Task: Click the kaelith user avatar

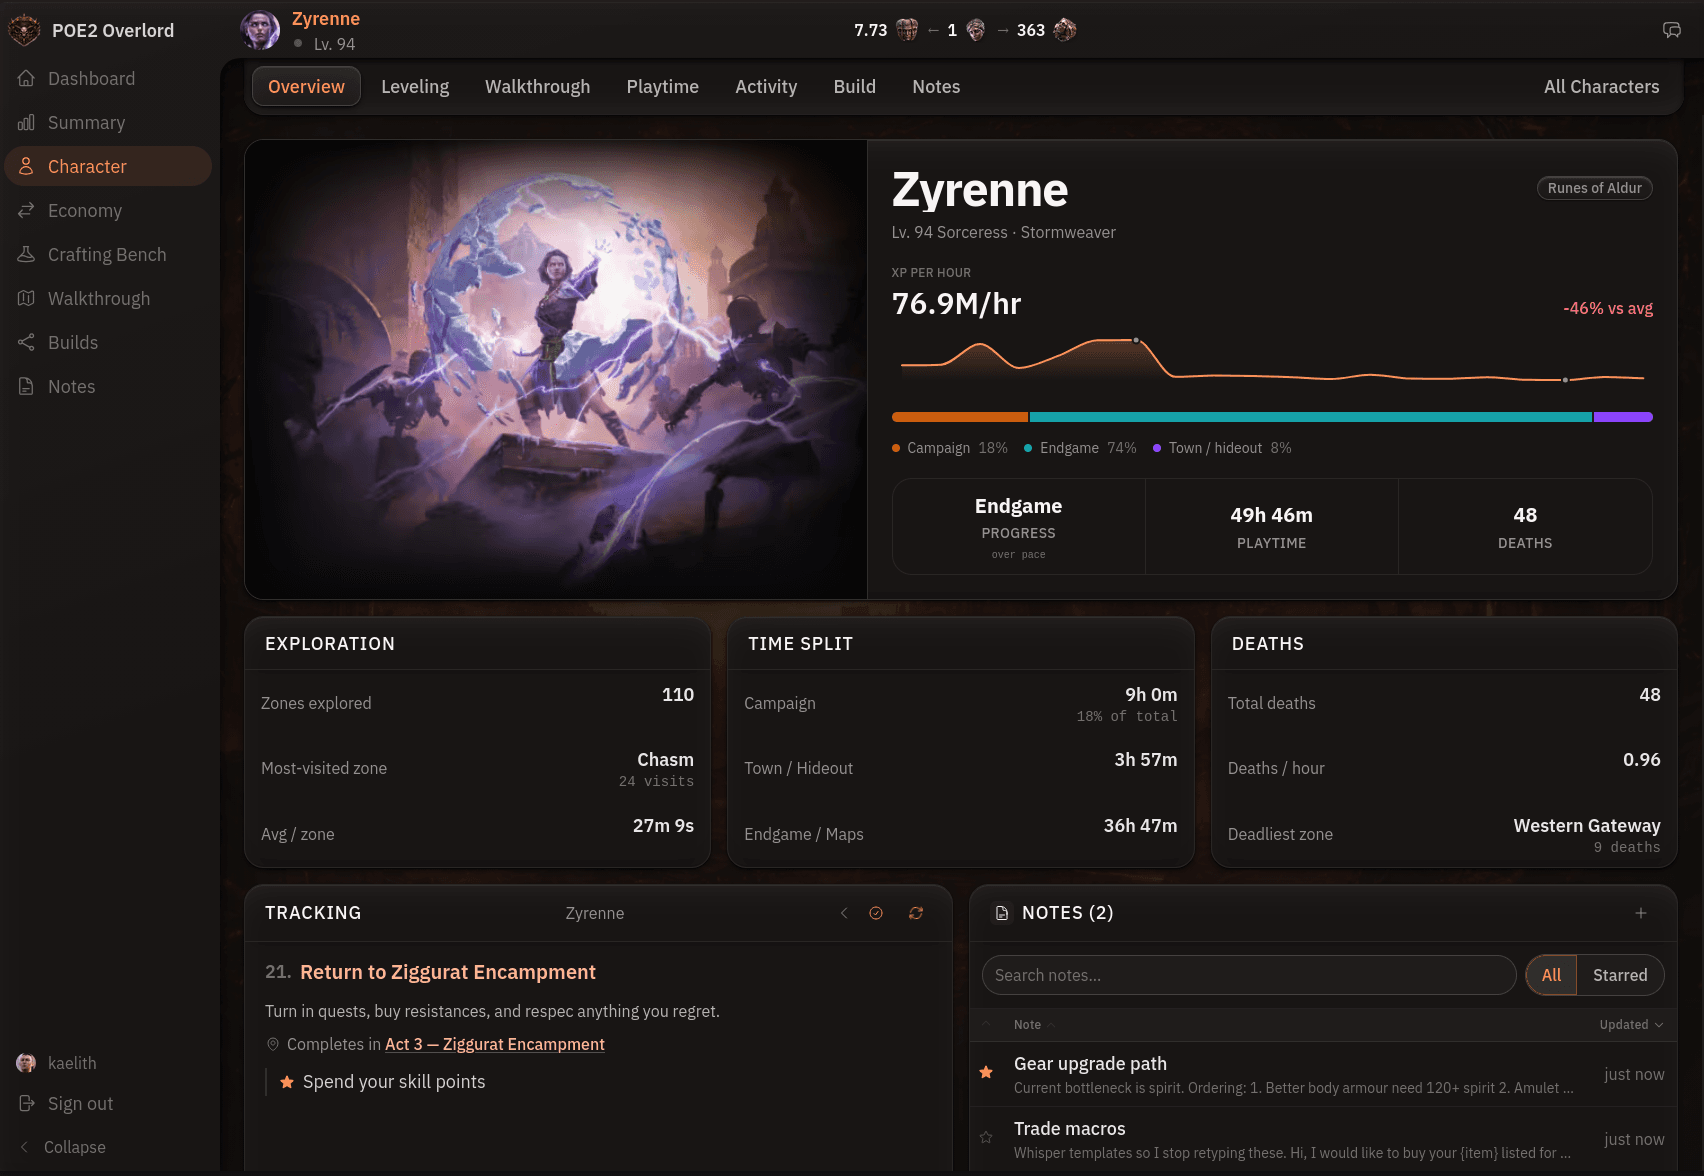Action: pos(26,1063)
